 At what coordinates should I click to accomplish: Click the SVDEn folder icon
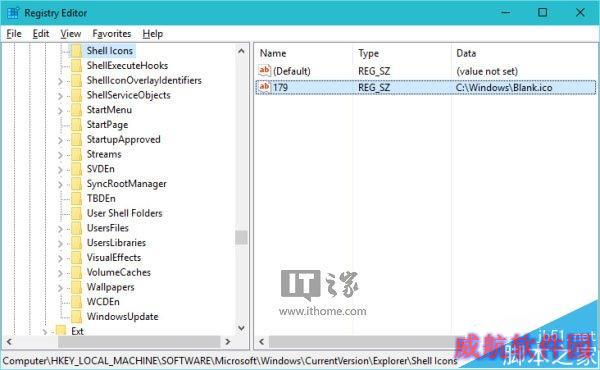[x=77, y=169]
